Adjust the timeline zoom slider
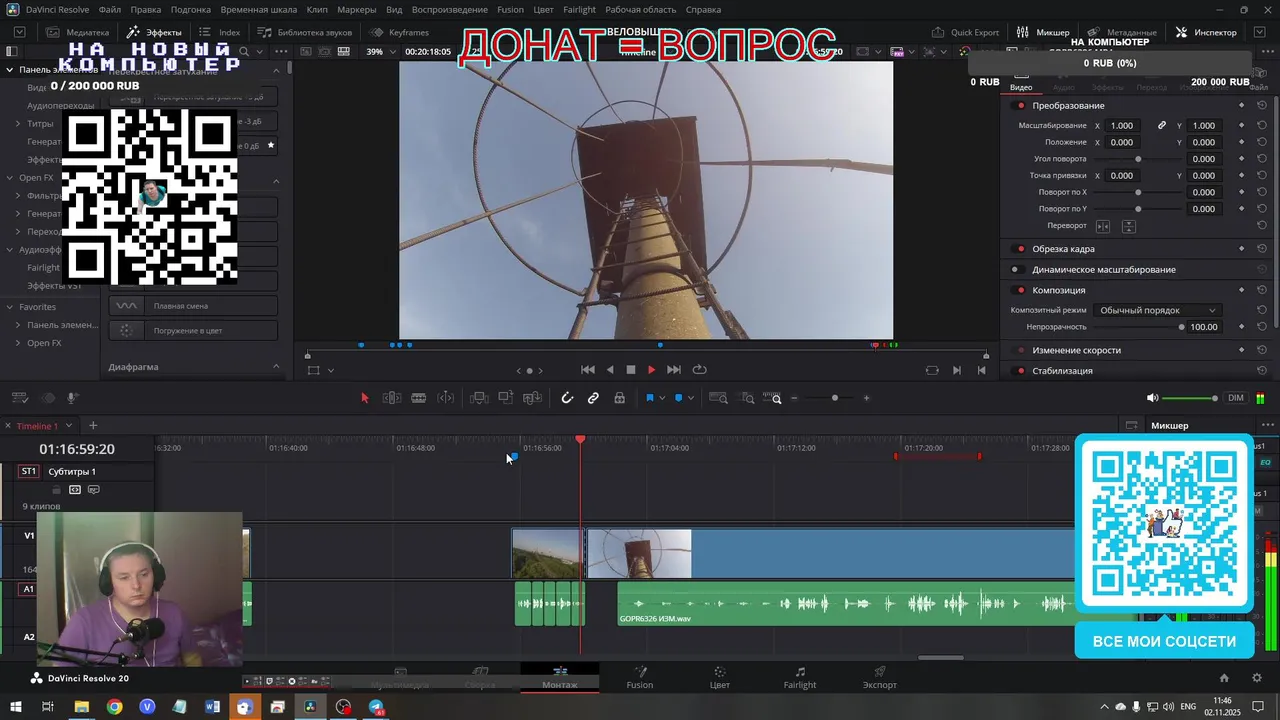Image resolution: width=1280 pixels, height=720 pixels. (835, 398)
